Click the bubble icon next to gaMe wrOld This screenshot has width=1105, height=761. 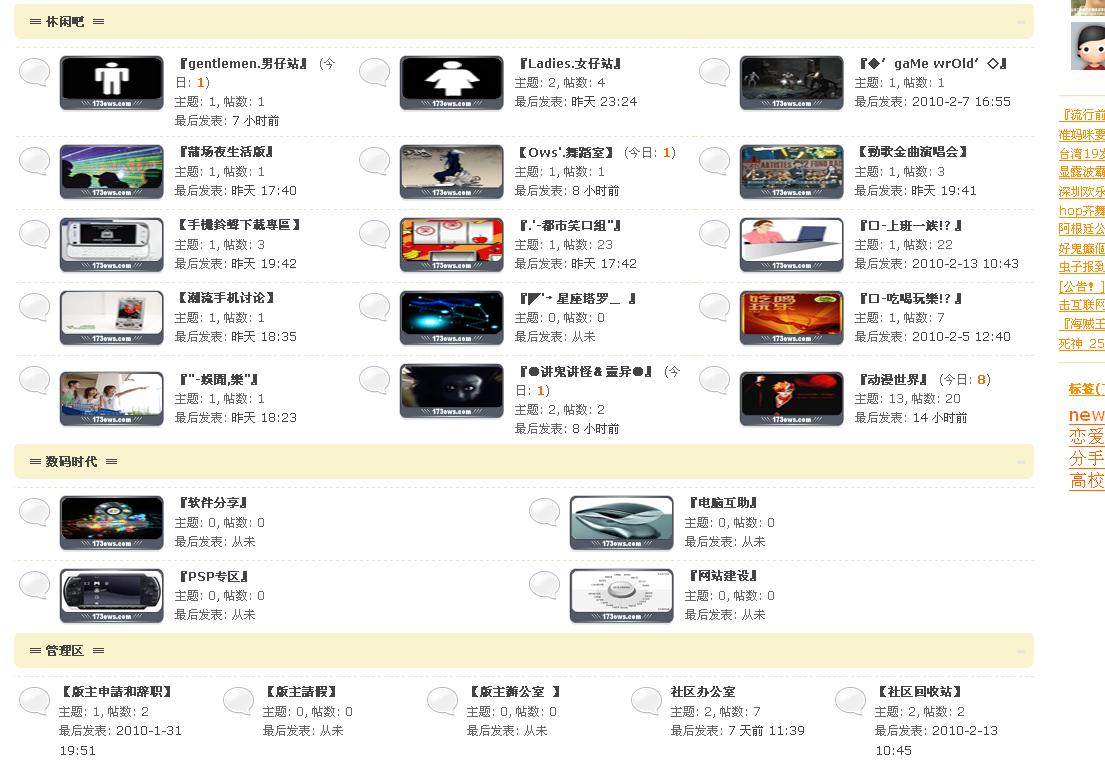click(x=715, y=72)
